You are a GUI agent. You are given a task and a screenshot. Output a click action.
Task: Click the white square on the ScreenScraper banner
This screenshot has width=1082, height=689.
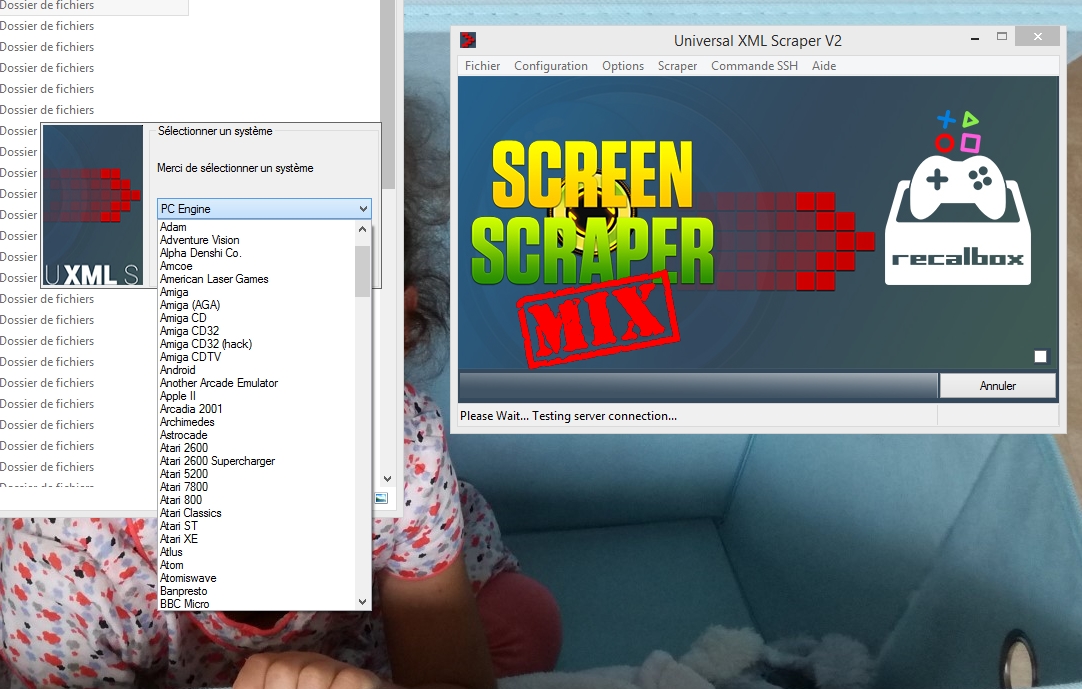[x=1041, y=356]
